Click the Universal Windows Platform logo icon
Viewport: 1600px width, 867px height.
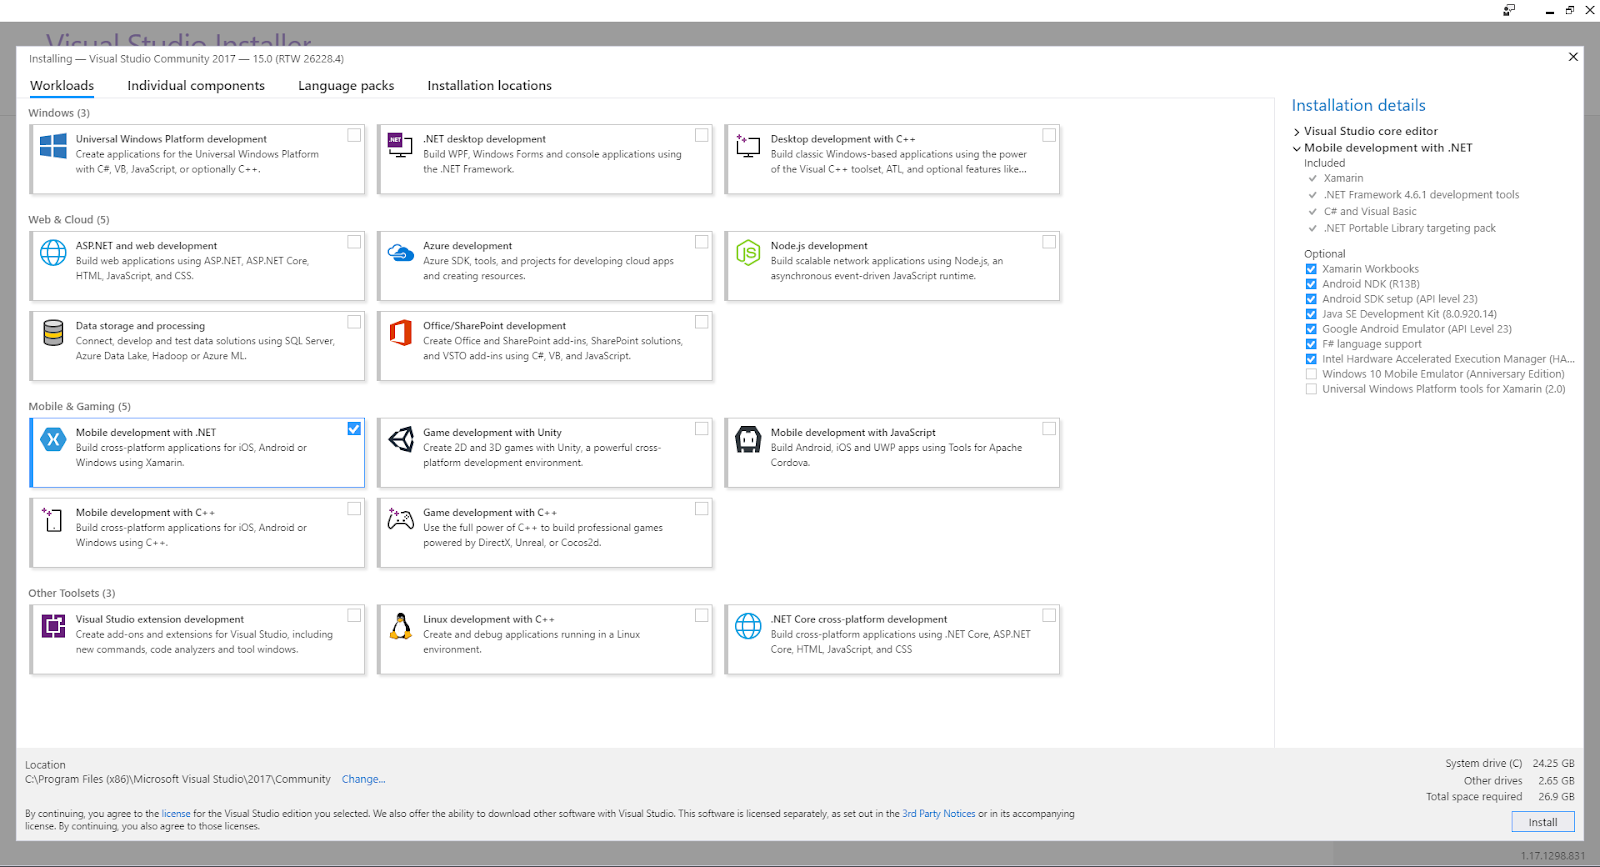53,146
